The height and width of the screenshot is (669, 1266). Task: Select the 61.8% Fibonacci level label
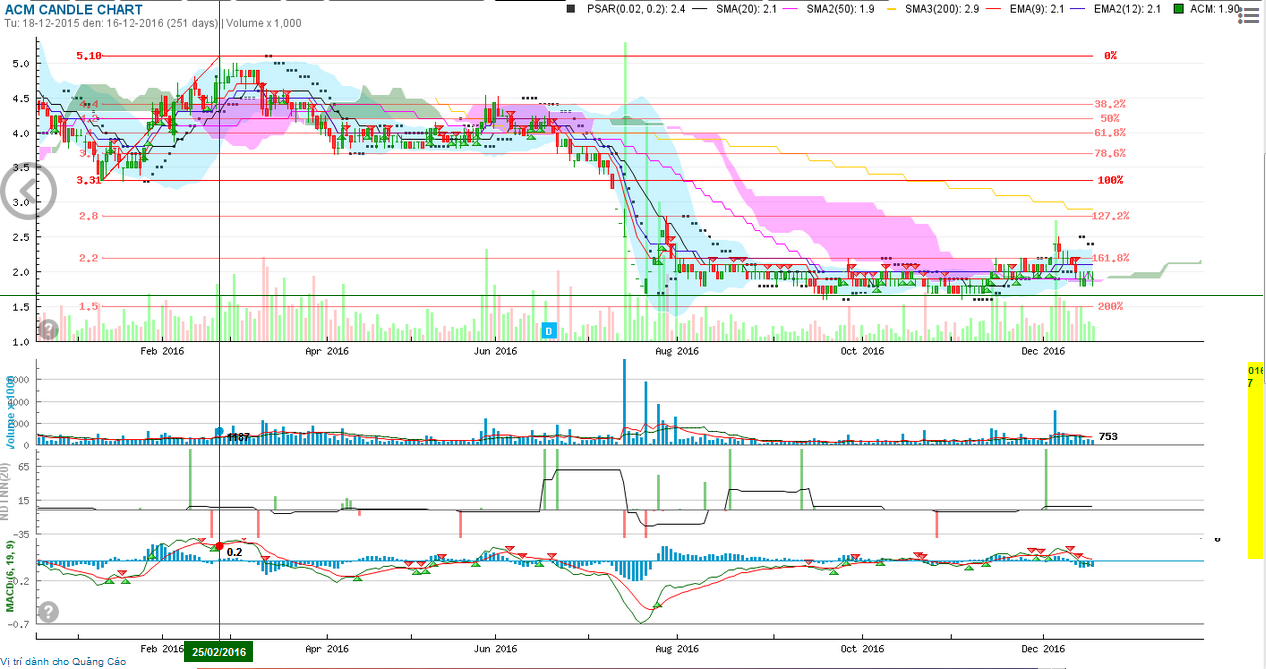(x=1110, y=132)
